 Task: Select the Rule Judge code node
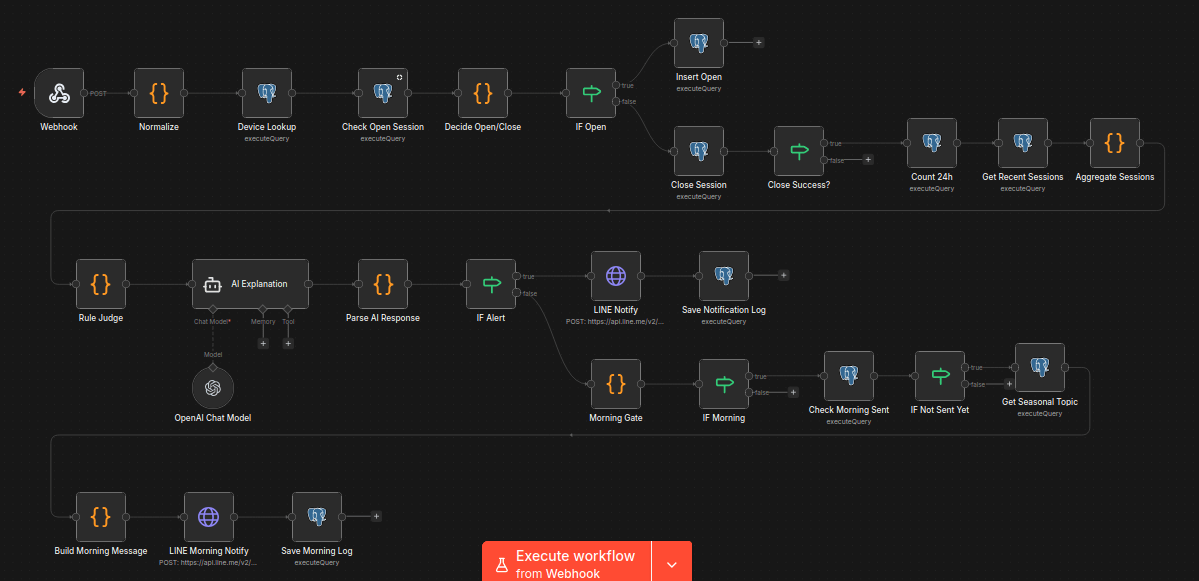tap(101, 284)
